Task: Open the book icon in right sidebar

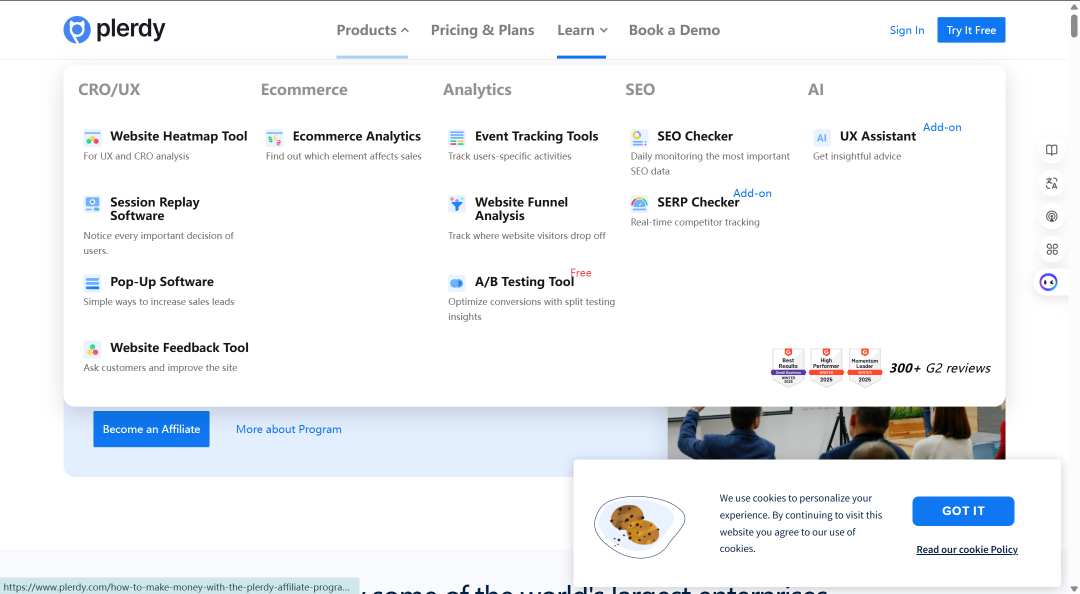Action: coord(1052,150)
